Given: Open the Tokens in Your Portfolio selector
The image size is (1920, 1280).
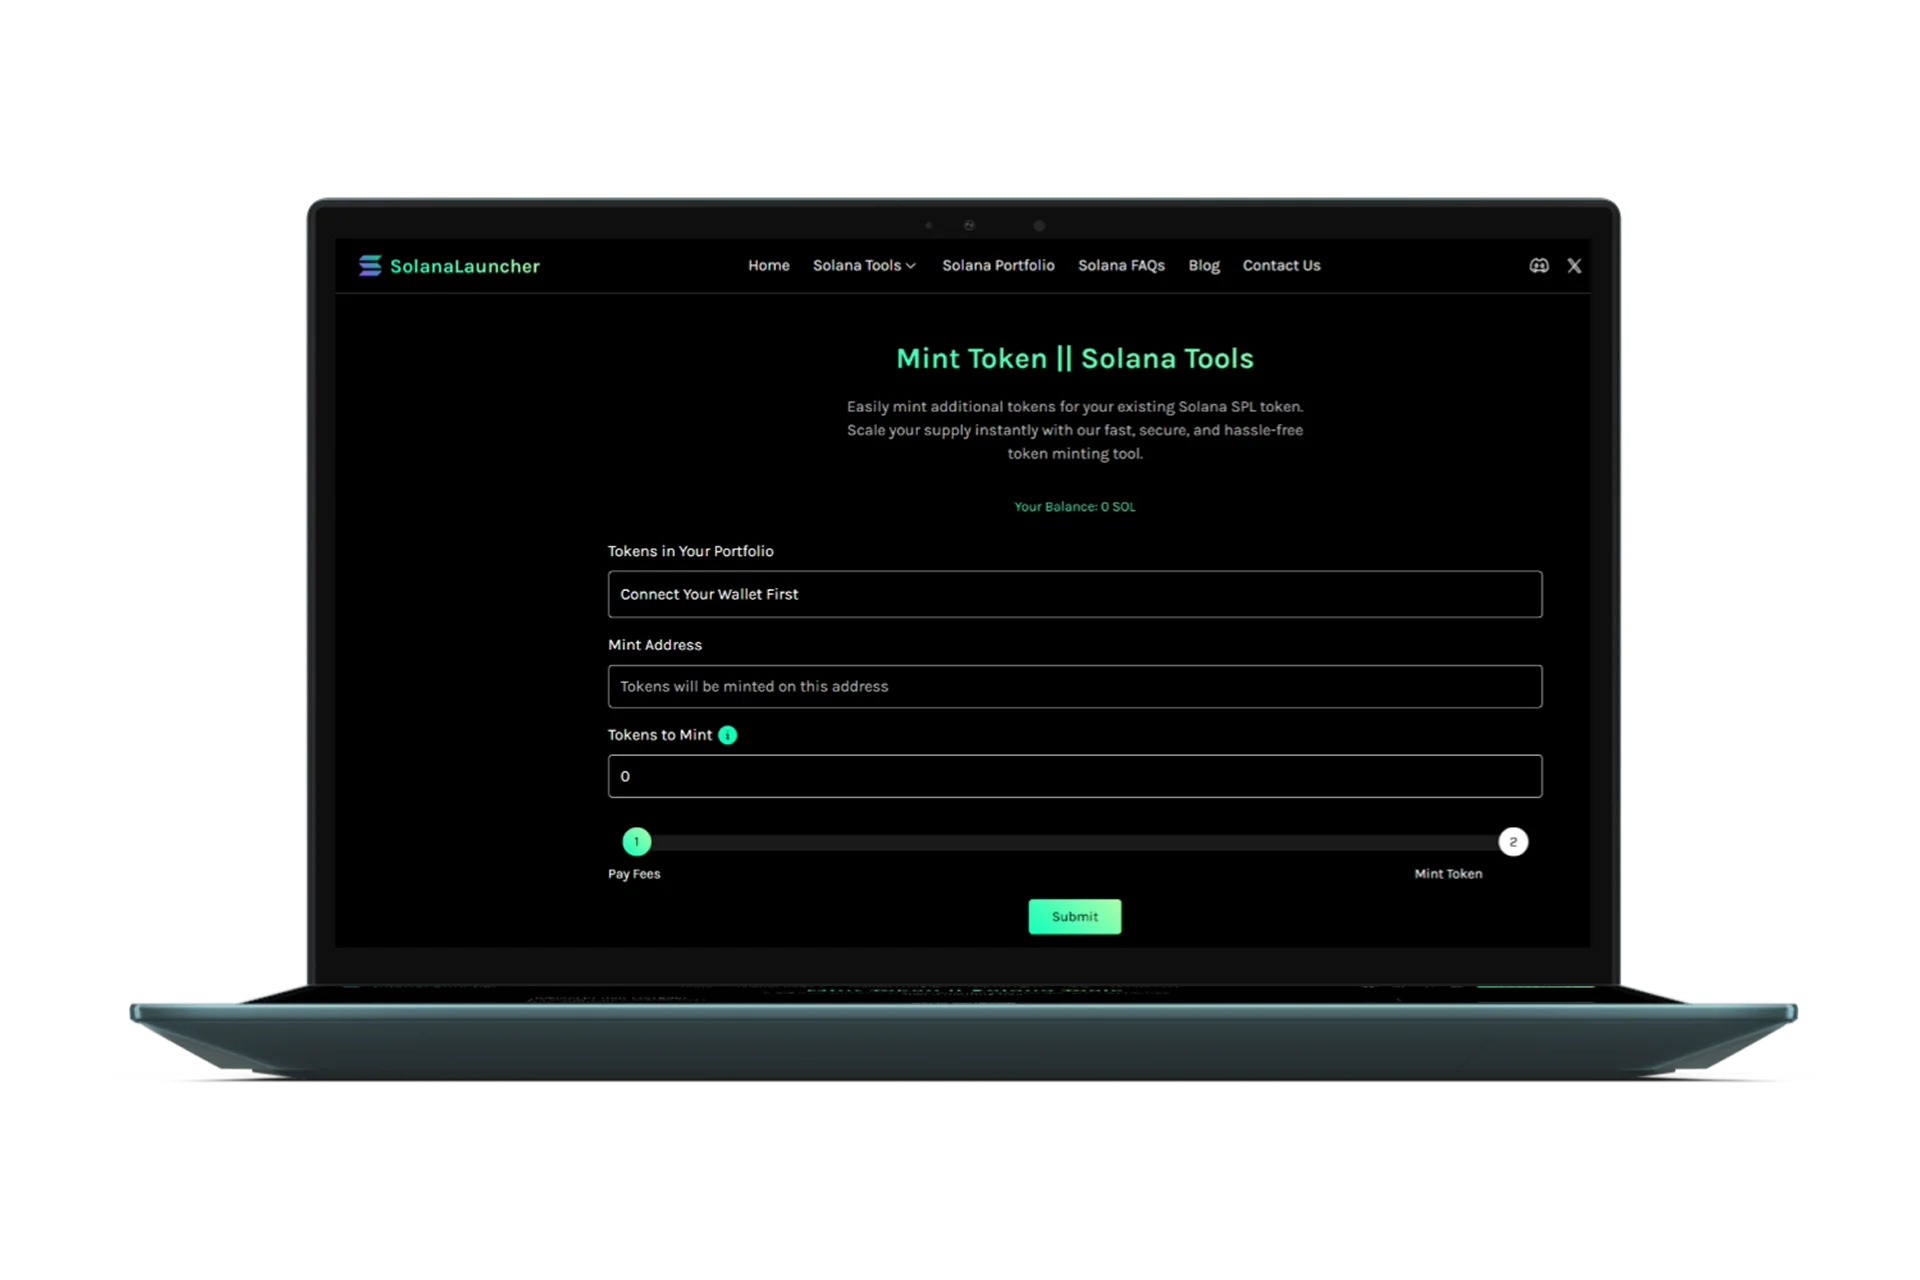Looking at the screenshot, I should click(x=1075, y=594).
